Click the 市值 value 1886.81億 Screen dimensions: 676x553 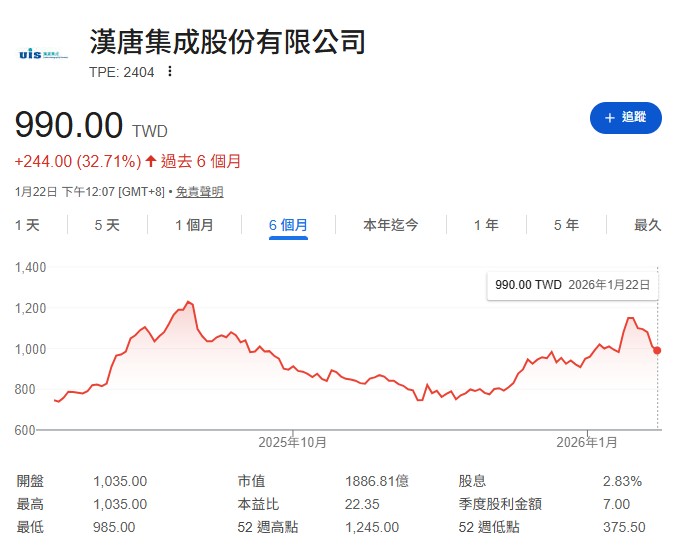click(377, 481)
